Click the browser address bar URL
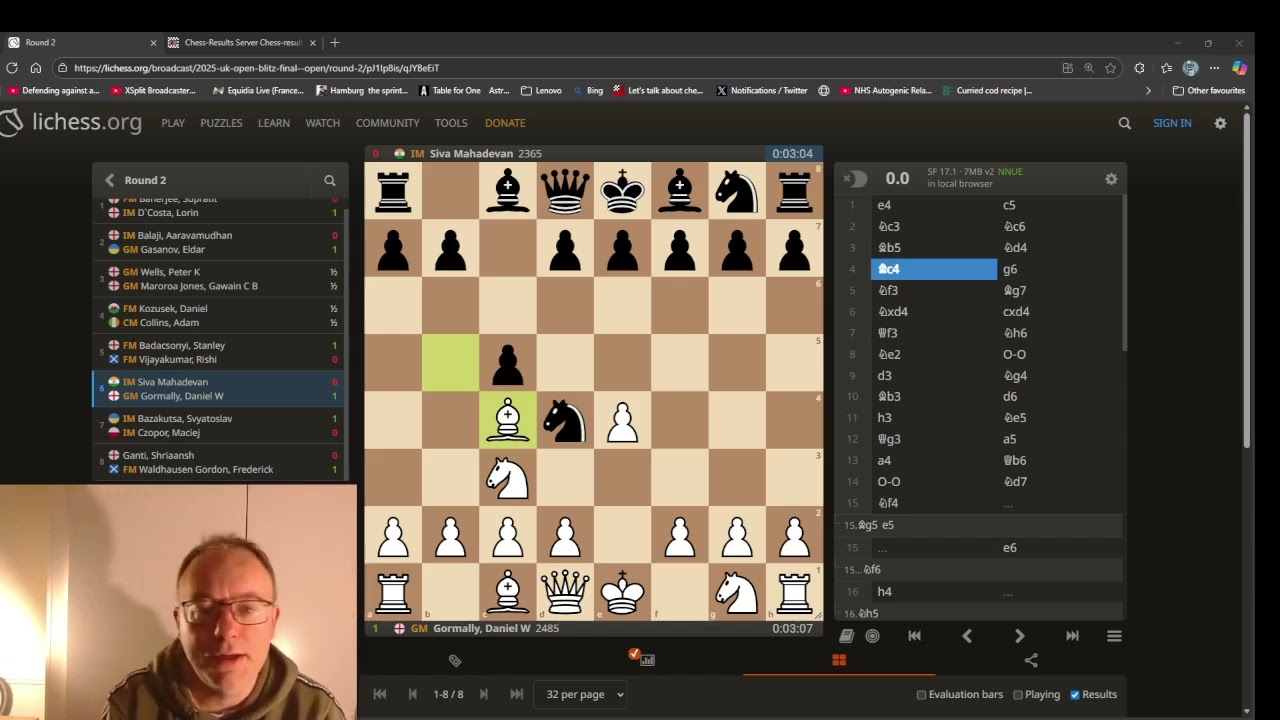Screen dimensions: 1280x720 pos(256,68)
